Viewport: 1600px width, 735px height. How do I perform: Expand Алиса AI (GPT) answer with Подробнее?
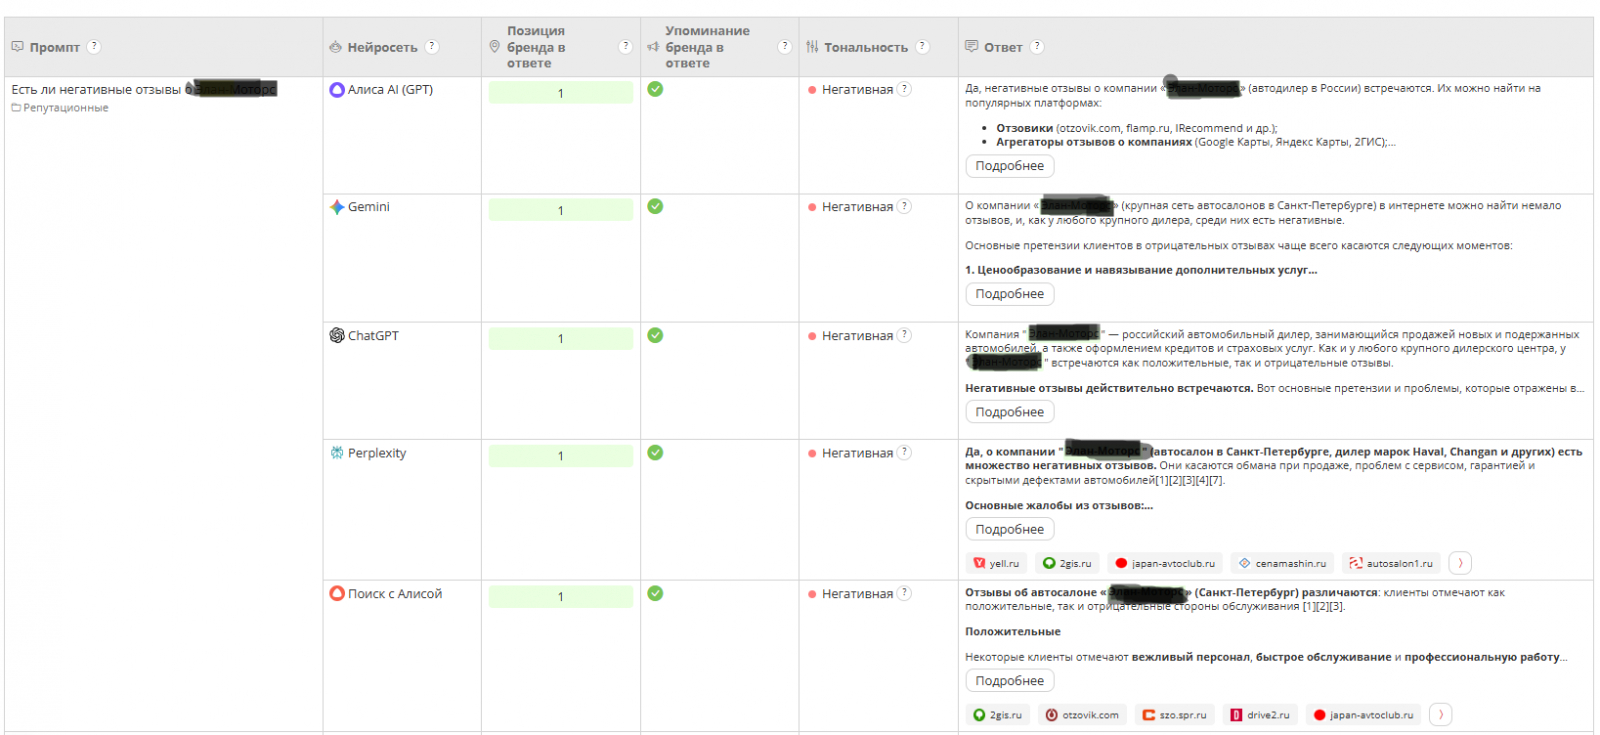1009,166
